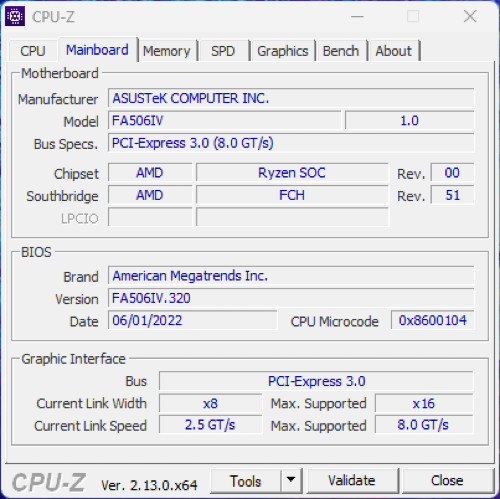
Task: Switch to the CPU tab
Action: pos(33,51)
